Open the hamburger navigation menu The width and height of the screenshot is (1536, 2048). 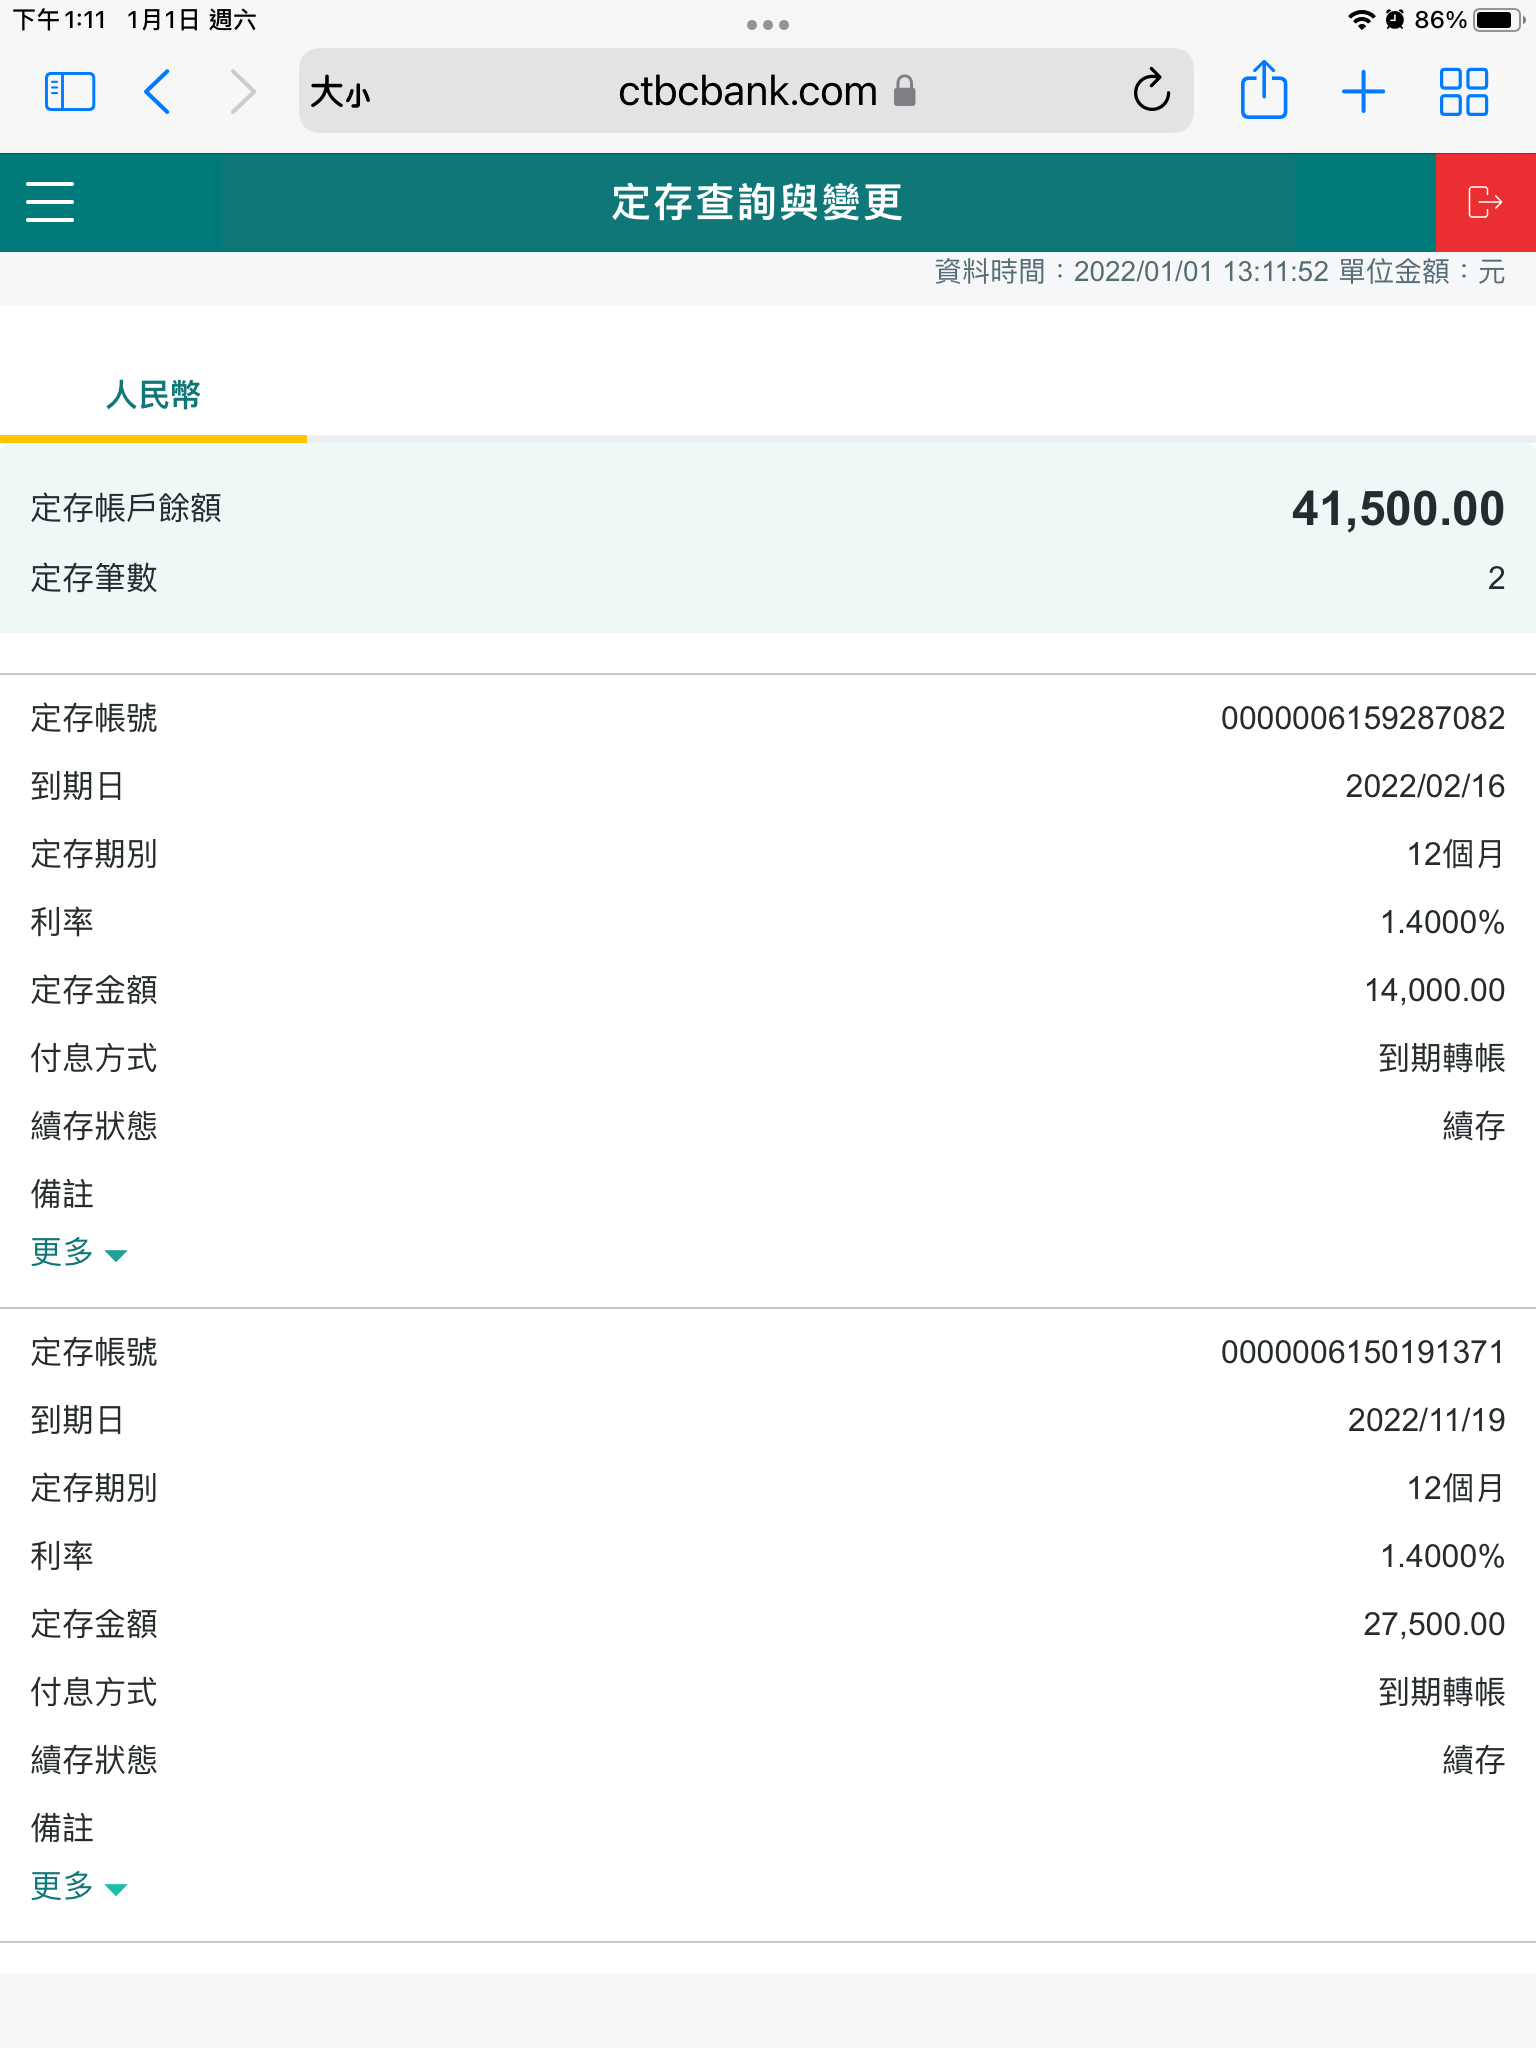click(50, 202)
